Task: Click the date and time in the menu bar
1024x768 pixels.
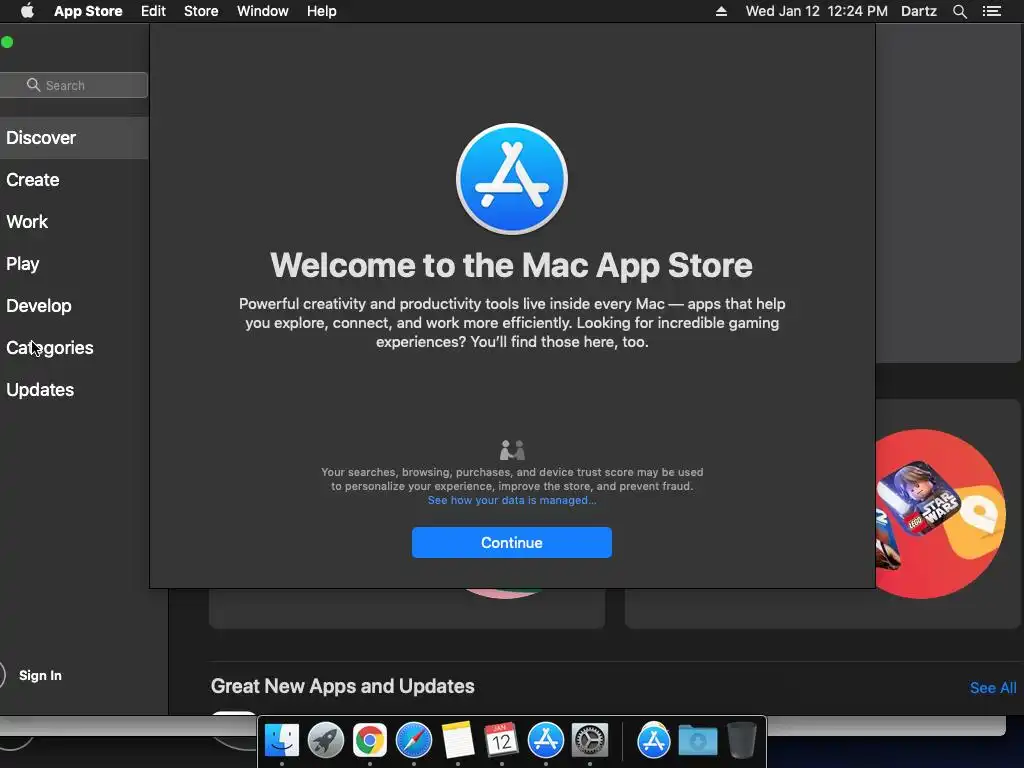Action: [816, 11]
